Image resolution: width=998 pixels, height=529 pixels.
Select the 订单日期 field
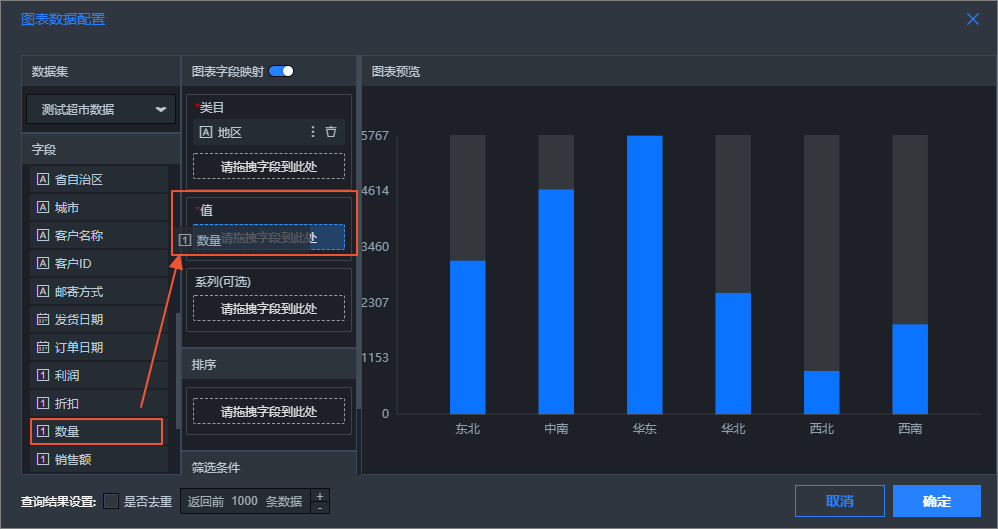[x=99, y=348]
